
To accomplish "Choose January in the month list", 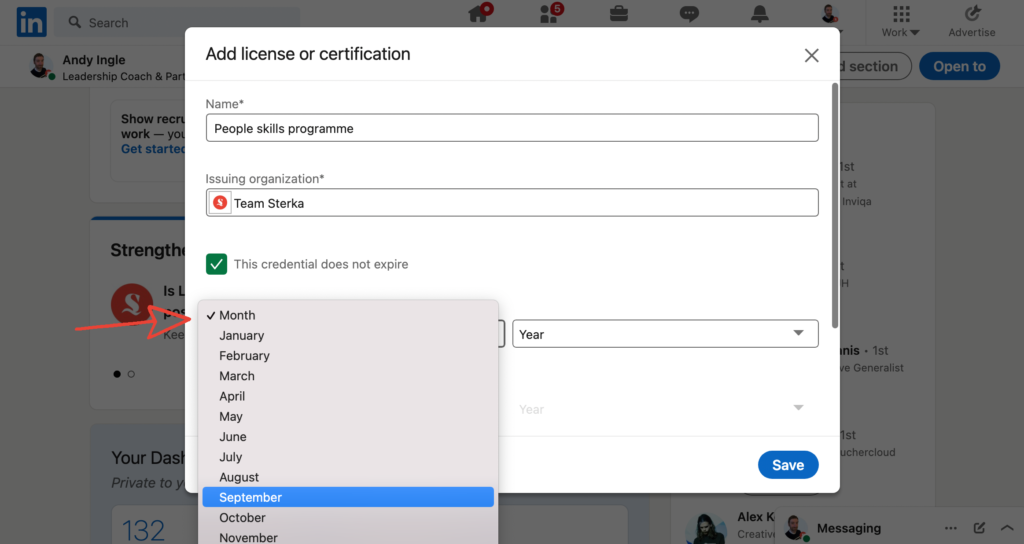I will pos(242,336).
